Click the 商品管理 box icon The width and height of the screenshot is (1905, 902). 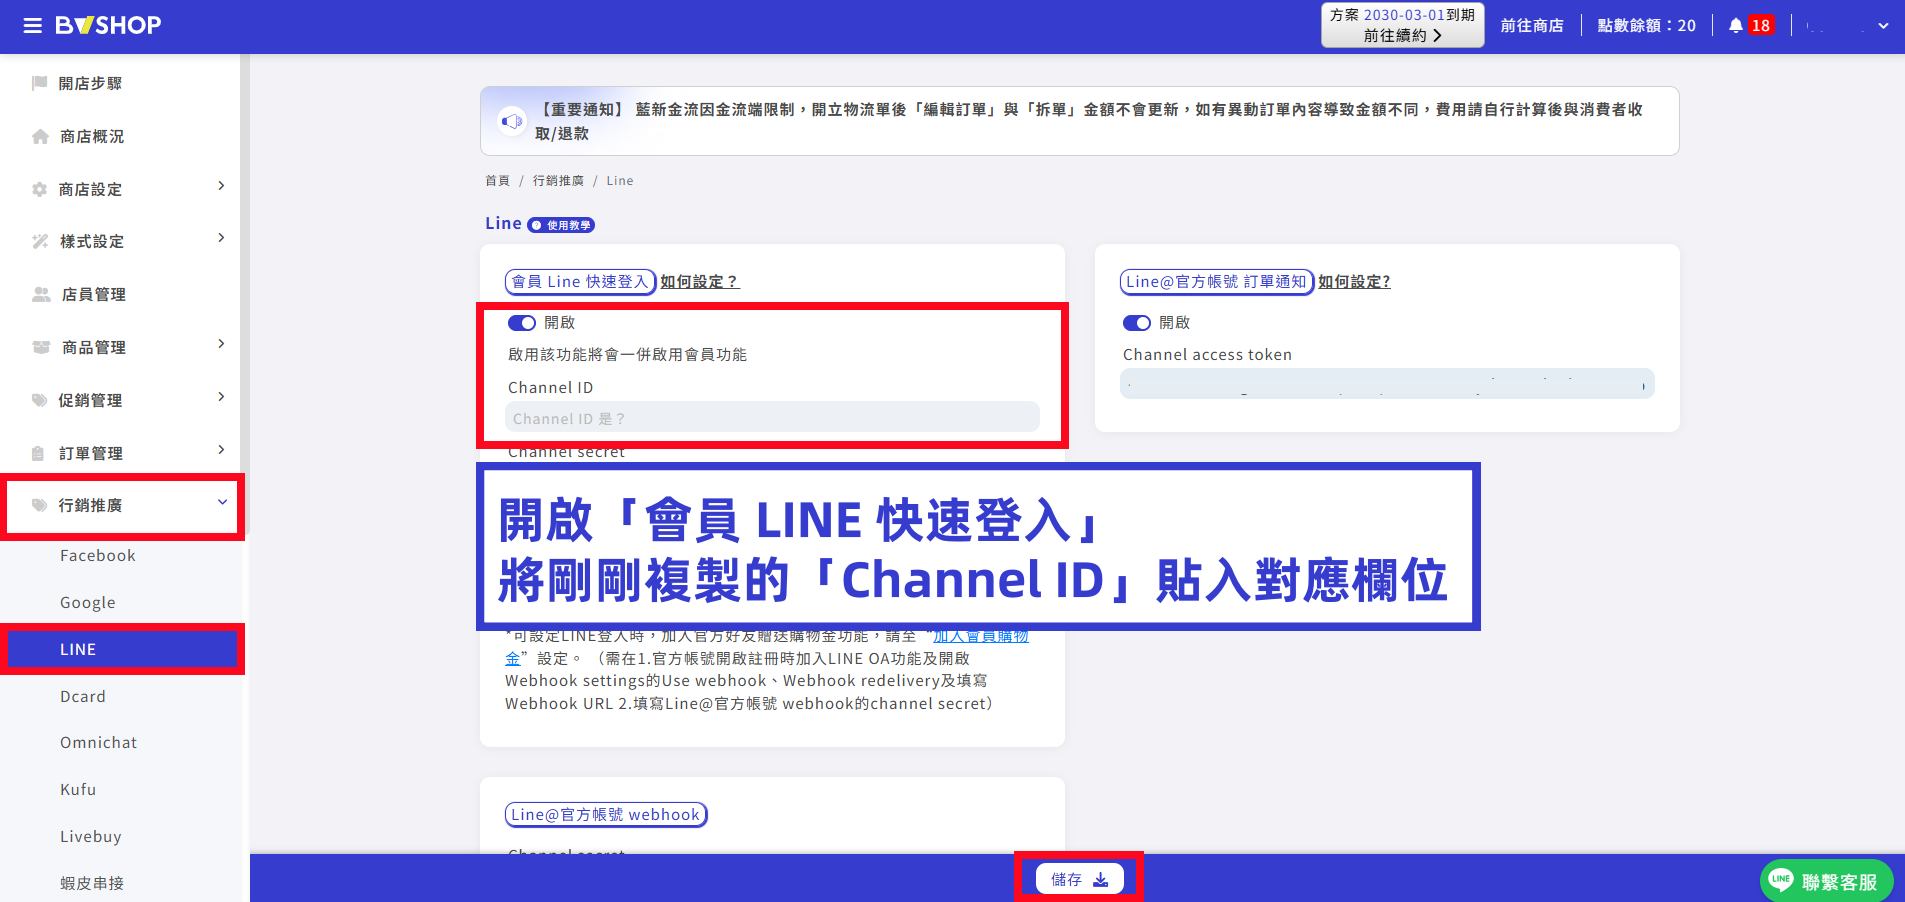pos(41,347)
